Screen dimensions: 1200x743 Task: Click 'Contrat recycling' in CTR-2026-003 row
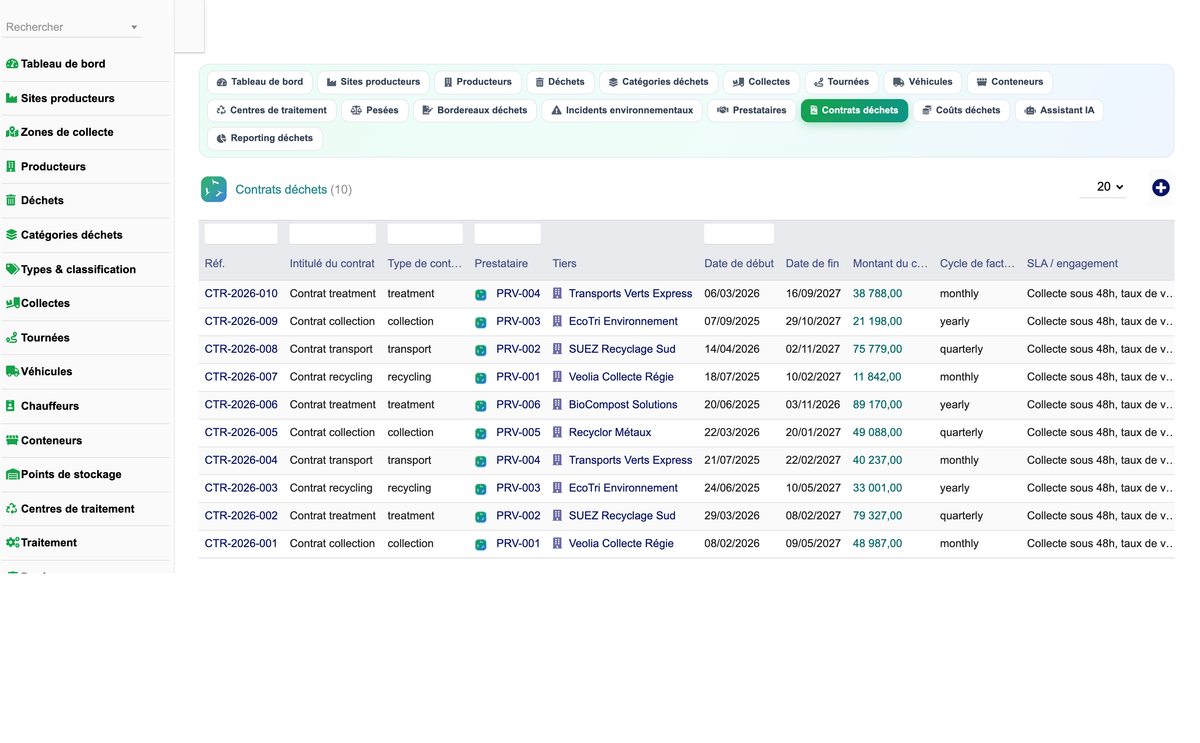coord(331,488)
